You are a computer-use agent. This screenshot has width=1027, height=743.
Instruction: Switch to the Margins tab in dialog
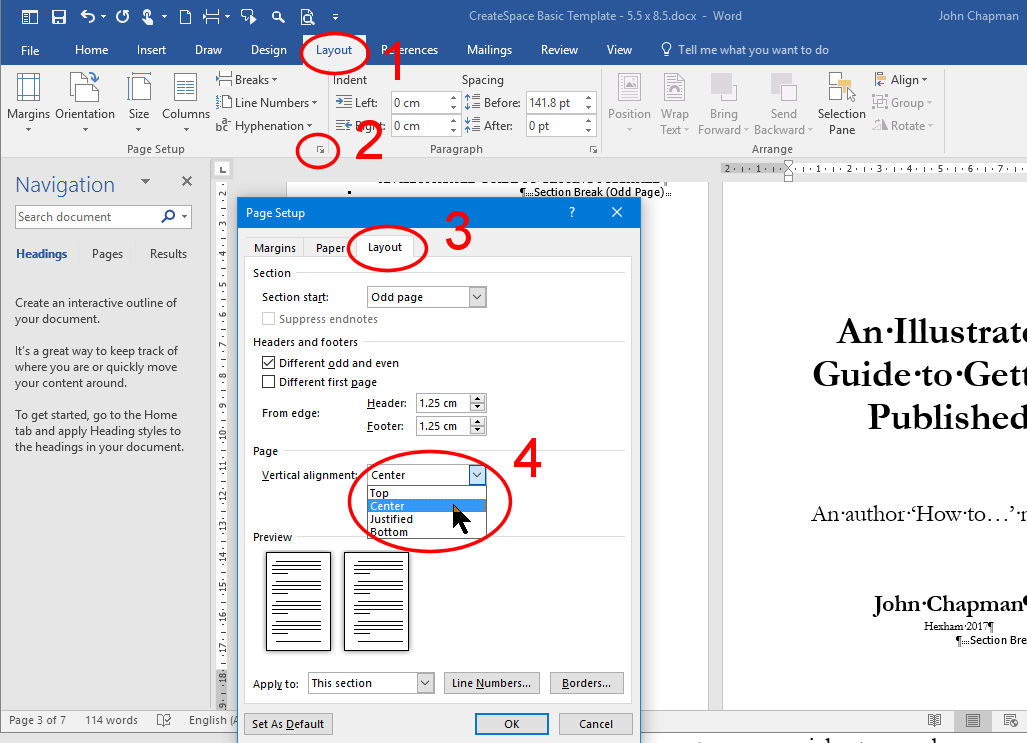pos(274,248)
